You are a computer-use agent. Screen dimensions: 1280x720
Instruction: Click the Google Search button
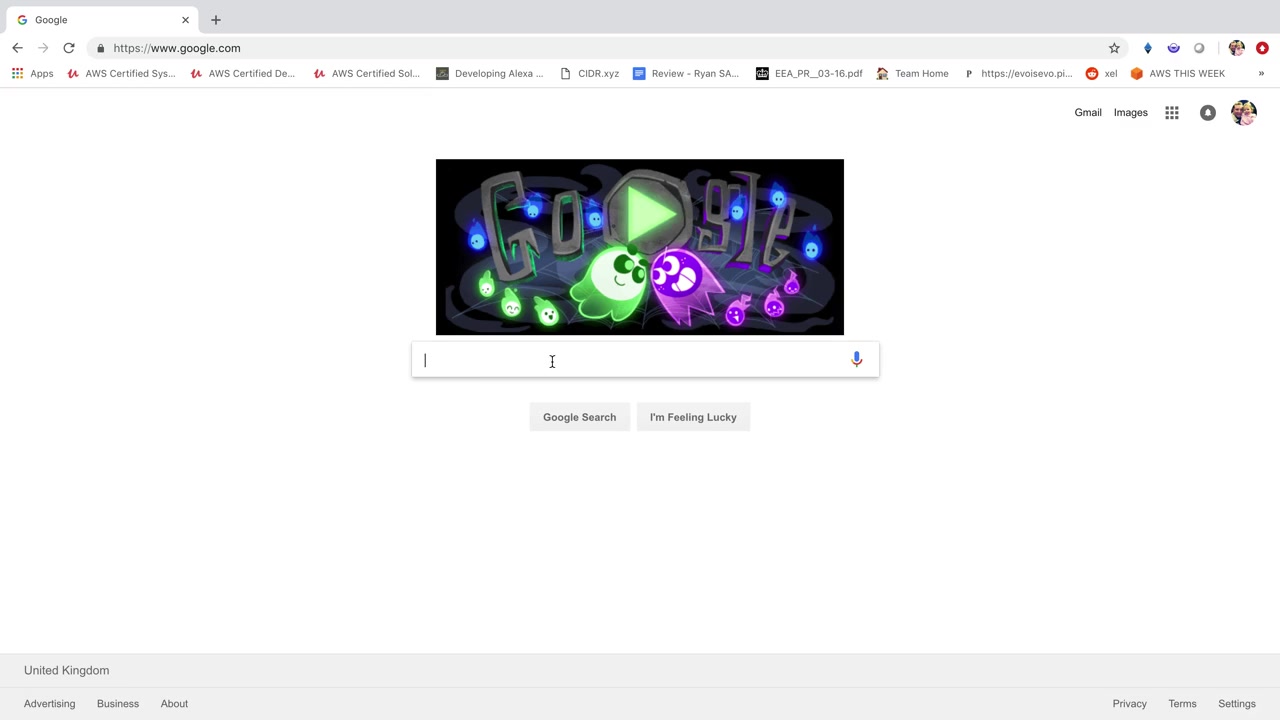580,417
